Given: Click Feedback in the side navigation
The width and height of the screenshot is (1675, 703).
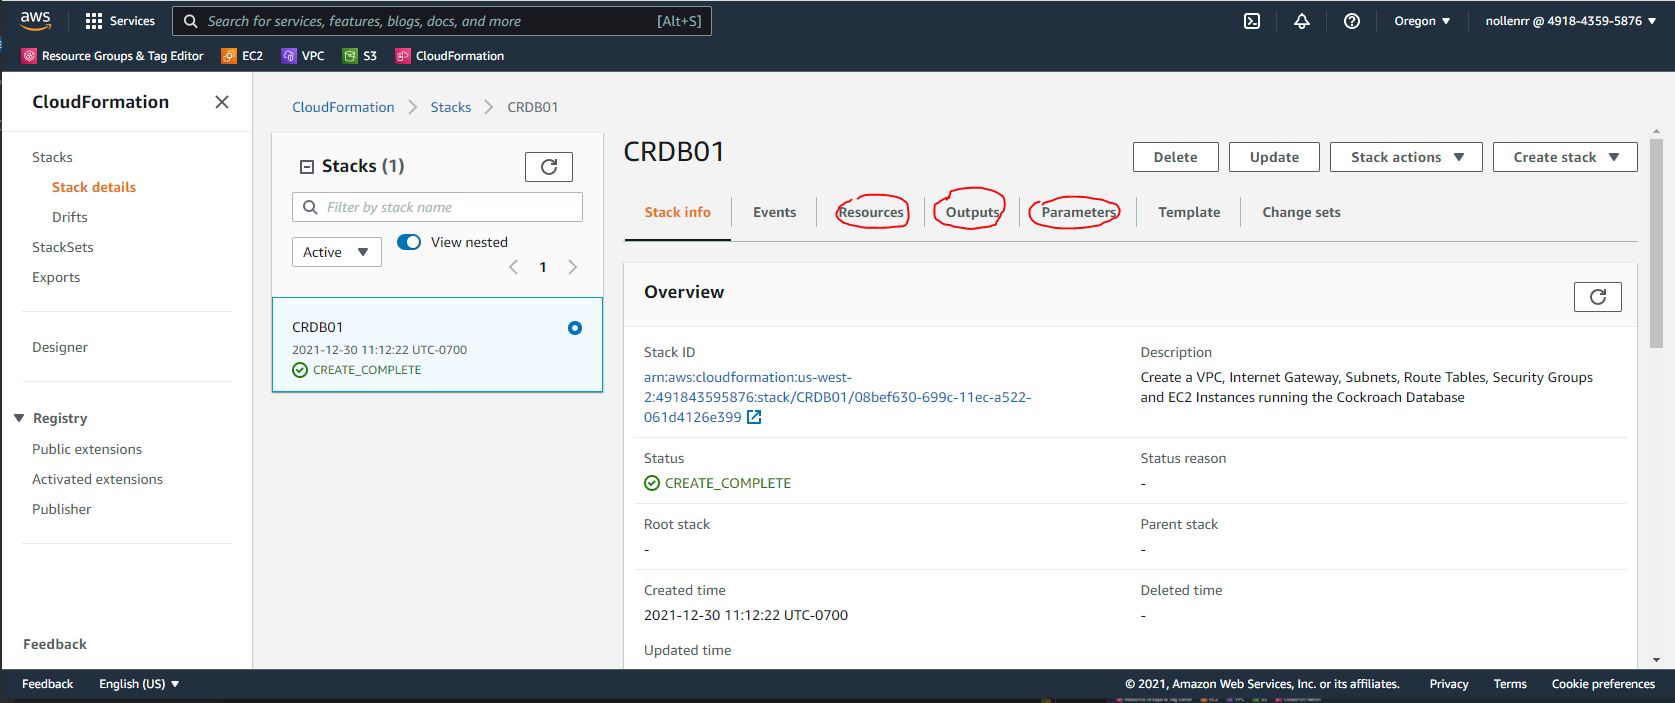Looking at the screenshot, I should [x=55, y=644].
